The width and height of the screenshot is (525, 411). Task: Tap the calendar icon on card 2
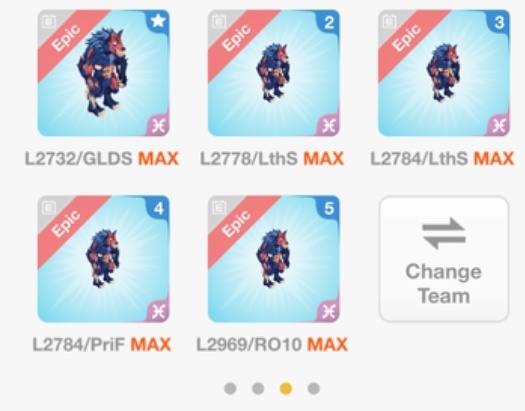[219, 22]
